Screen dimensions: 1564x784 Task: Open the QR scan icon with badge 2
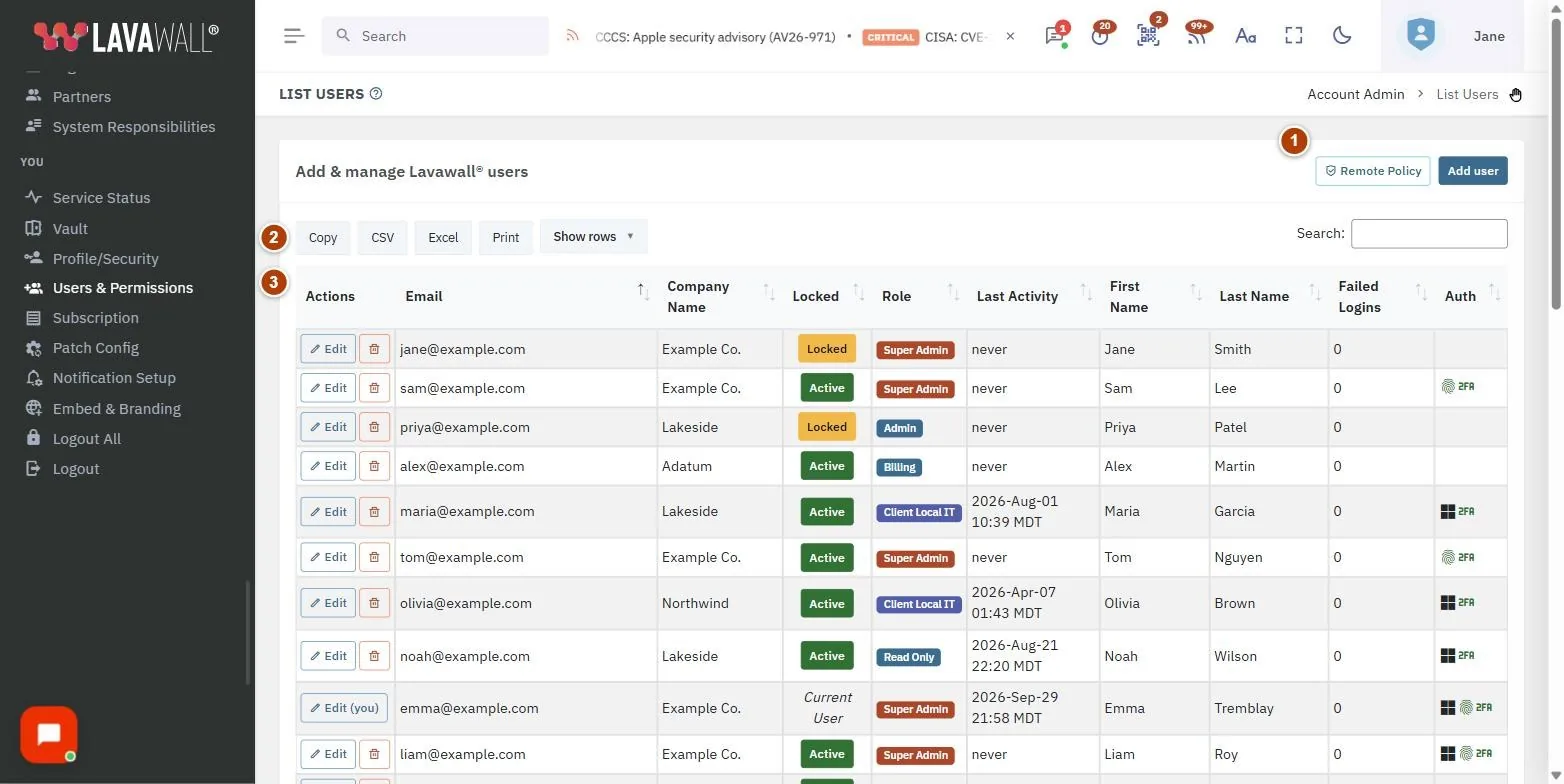coord(1148,36)
